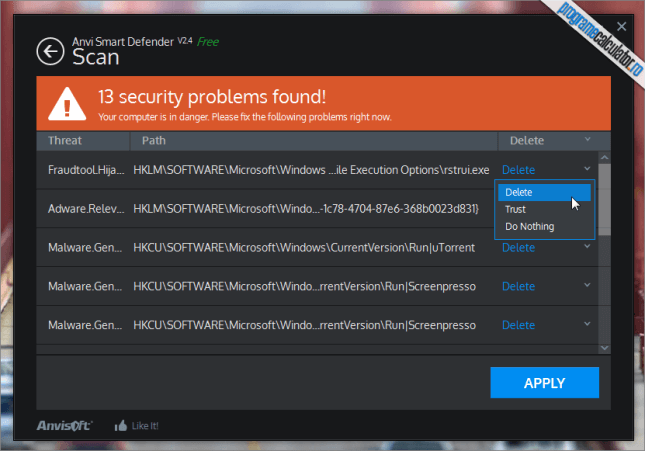Expand action dropdown for the uTorrent row
This screenshot has width=645, height=451.
point(587,246)
